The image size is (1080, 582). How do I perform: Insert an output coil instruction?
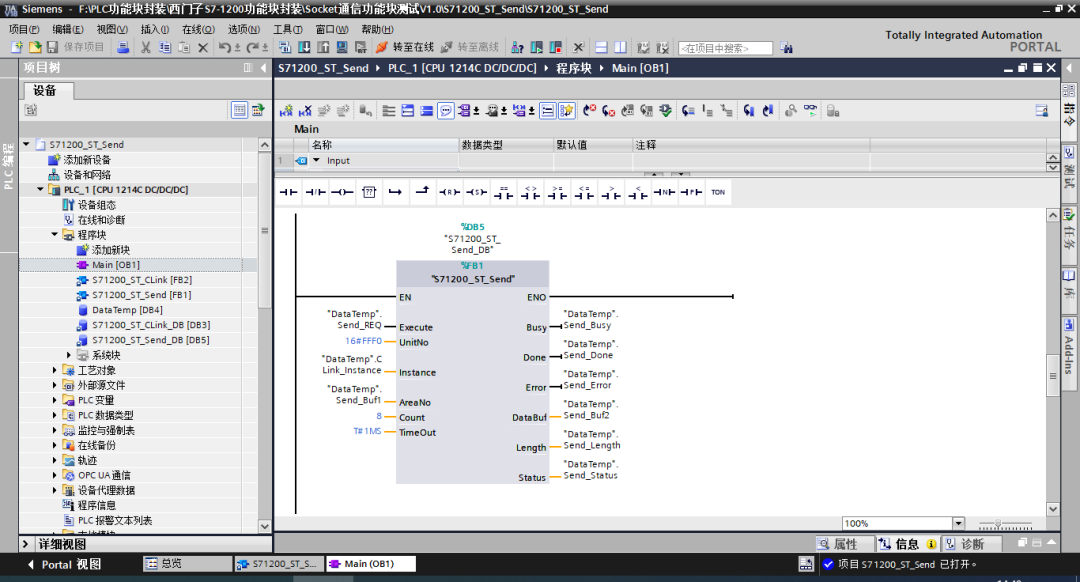click(342, 192)
